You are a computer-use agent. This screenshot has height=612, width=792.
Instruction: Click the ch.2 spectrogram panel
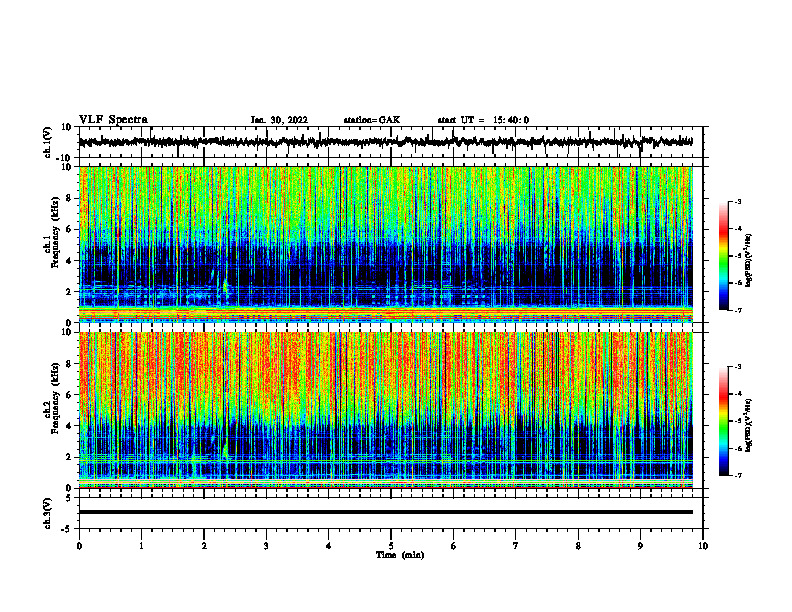point(385,410)
